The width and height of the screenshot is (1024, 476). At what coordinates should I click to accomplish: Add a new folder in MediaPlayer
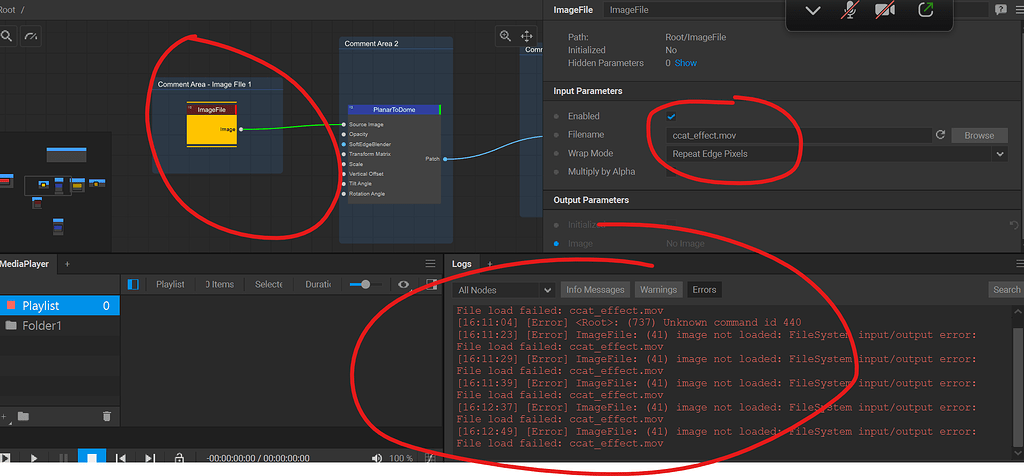click(x=22, y=416)
